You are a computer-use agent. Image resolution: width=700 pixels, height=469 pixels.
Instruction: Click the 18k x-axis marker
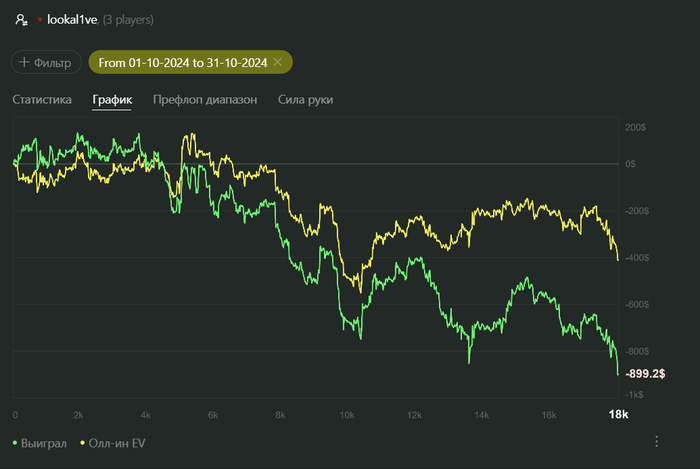click(617, 413)
